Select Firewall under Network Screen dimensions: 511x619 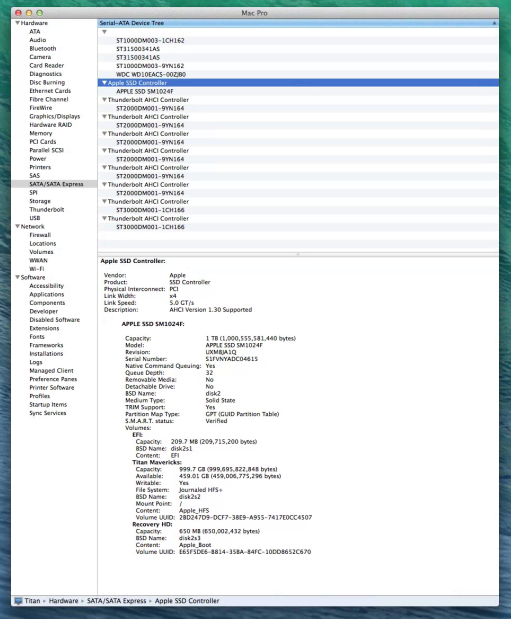coord(40,235)
